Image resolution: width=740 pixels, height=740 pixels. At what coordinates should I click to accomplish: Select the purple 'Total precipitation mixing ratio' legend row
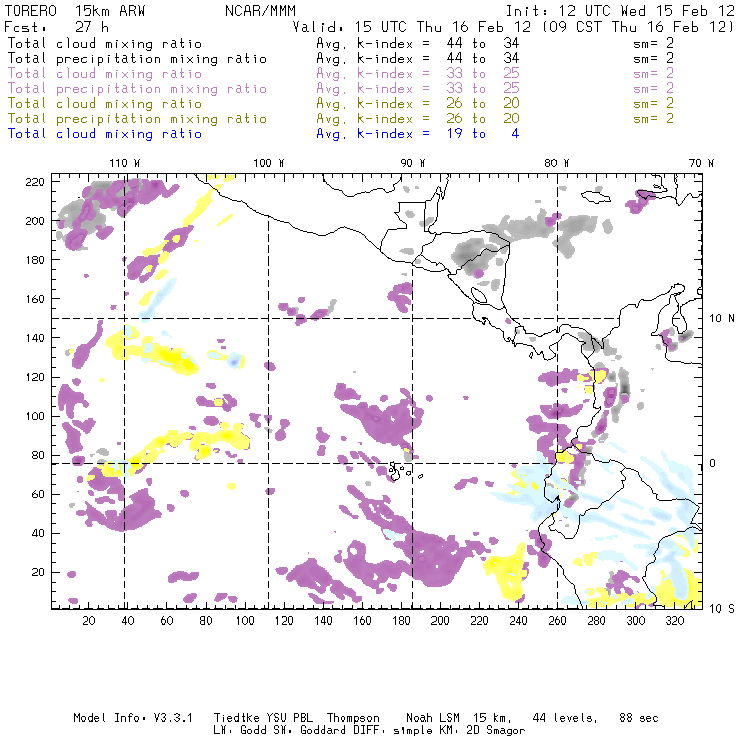click(341, 89)
